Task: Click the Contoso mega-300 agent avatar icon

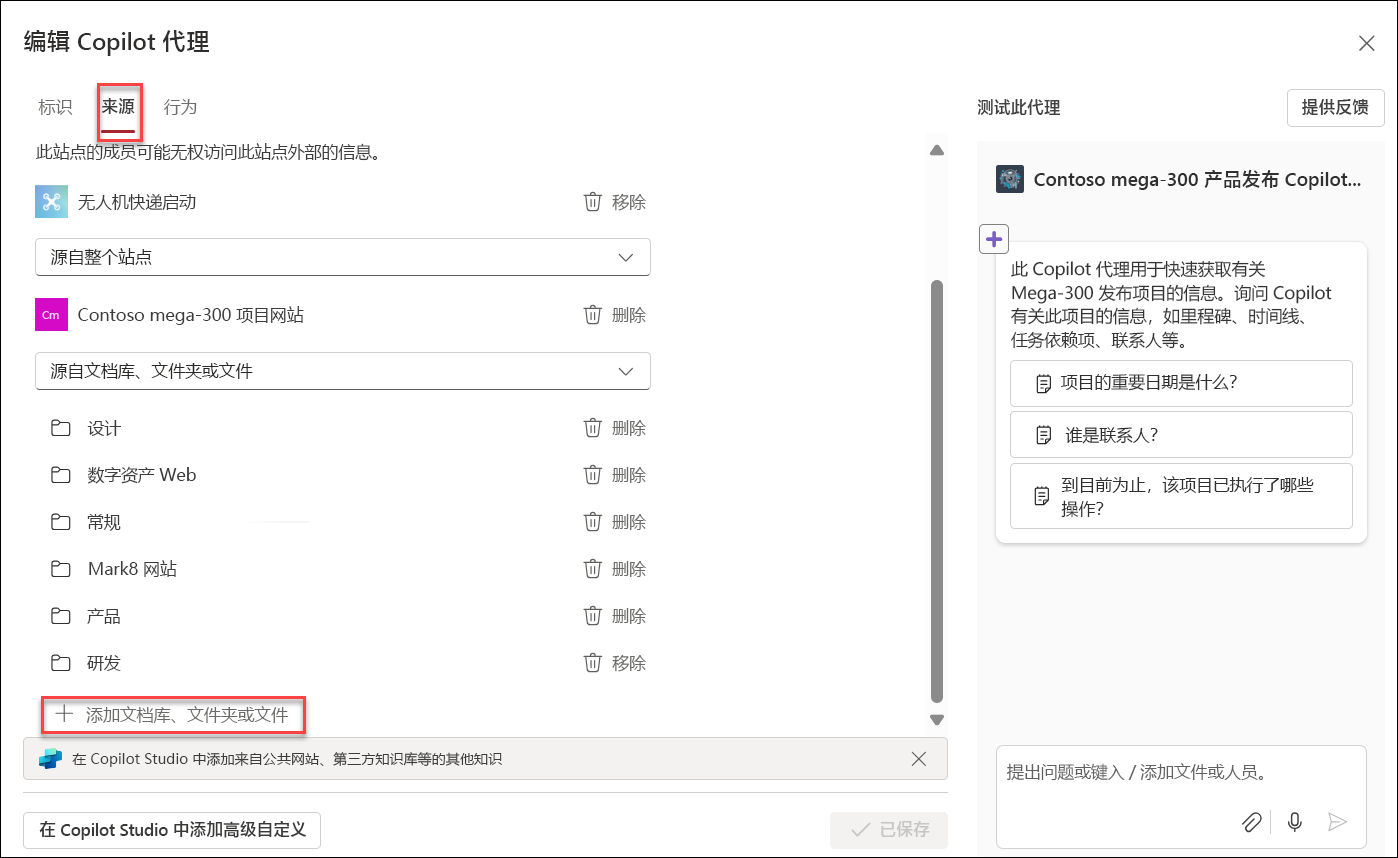Action: [1010, 180]
